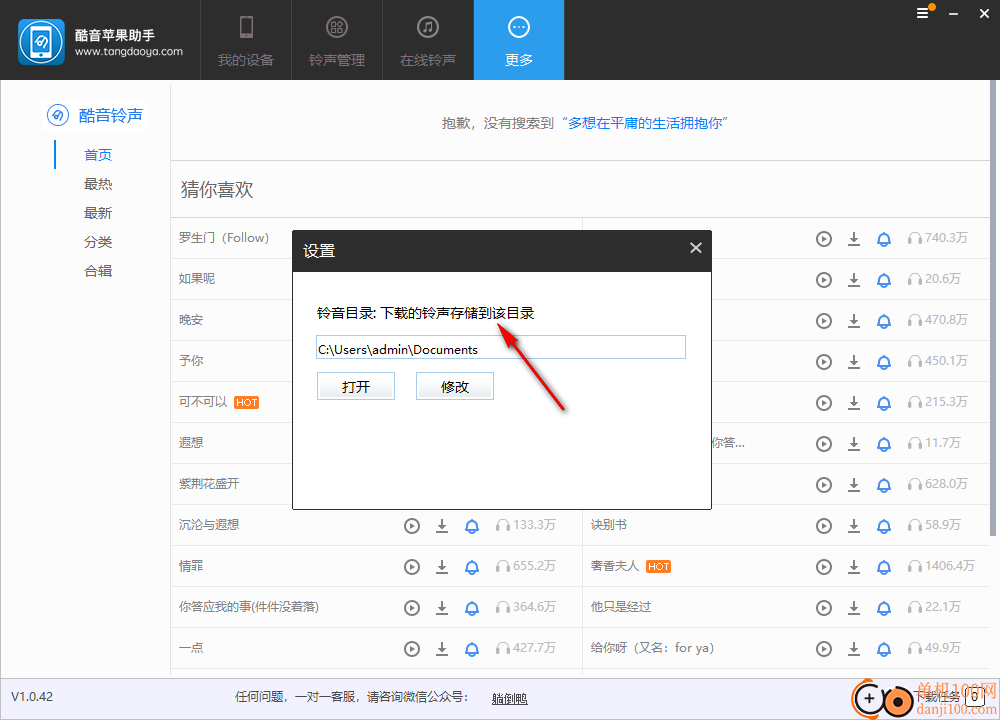Close the 设置 dialog
The width and height of the screenshot is (1000, 720).
tap(696, 248)
